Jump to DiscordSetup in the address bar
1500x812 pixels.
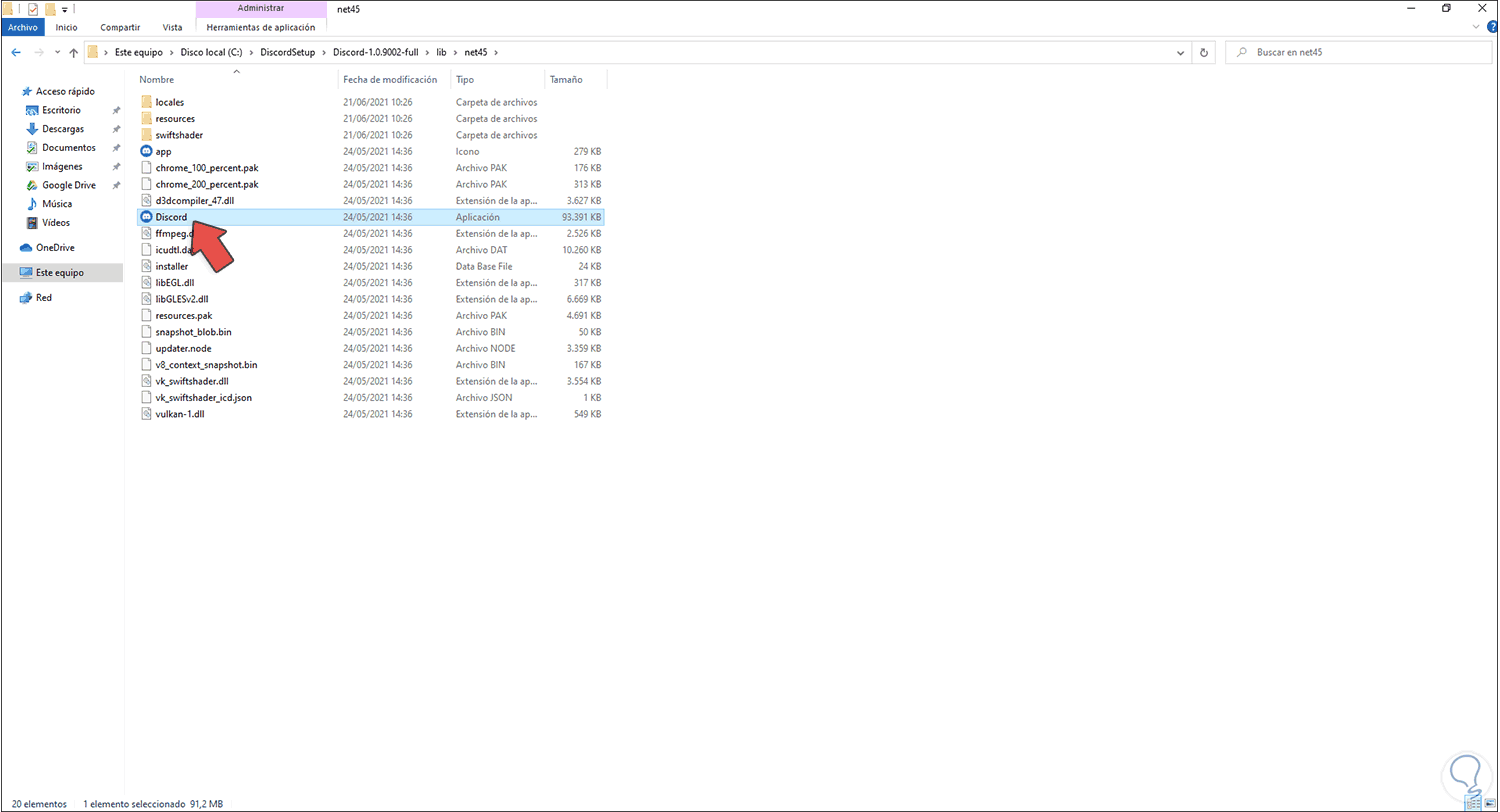click(x=288, y=52)
